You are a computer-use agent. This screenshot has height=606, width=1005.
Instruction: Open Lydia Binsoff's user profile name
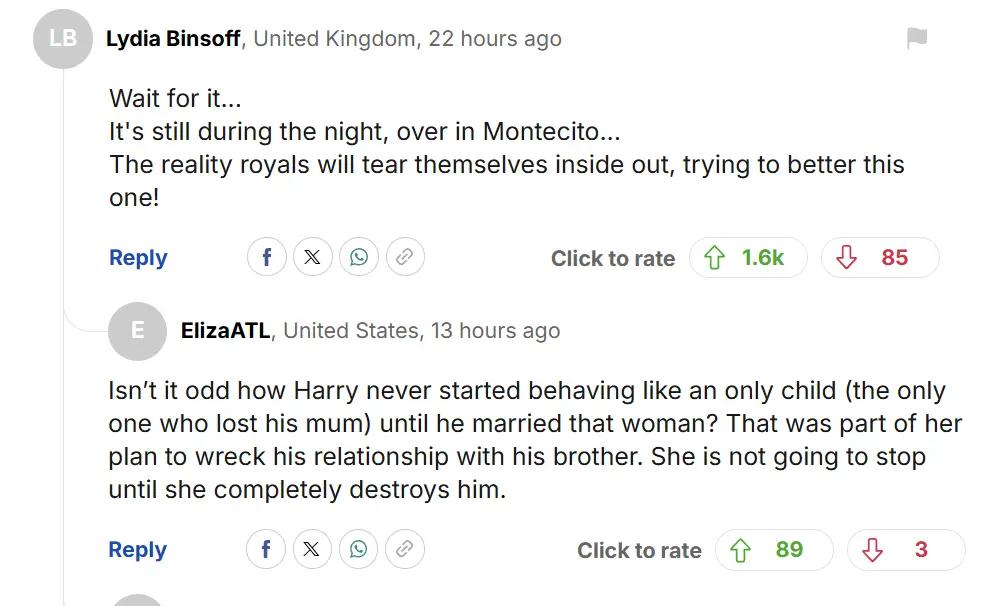(173, 39)
